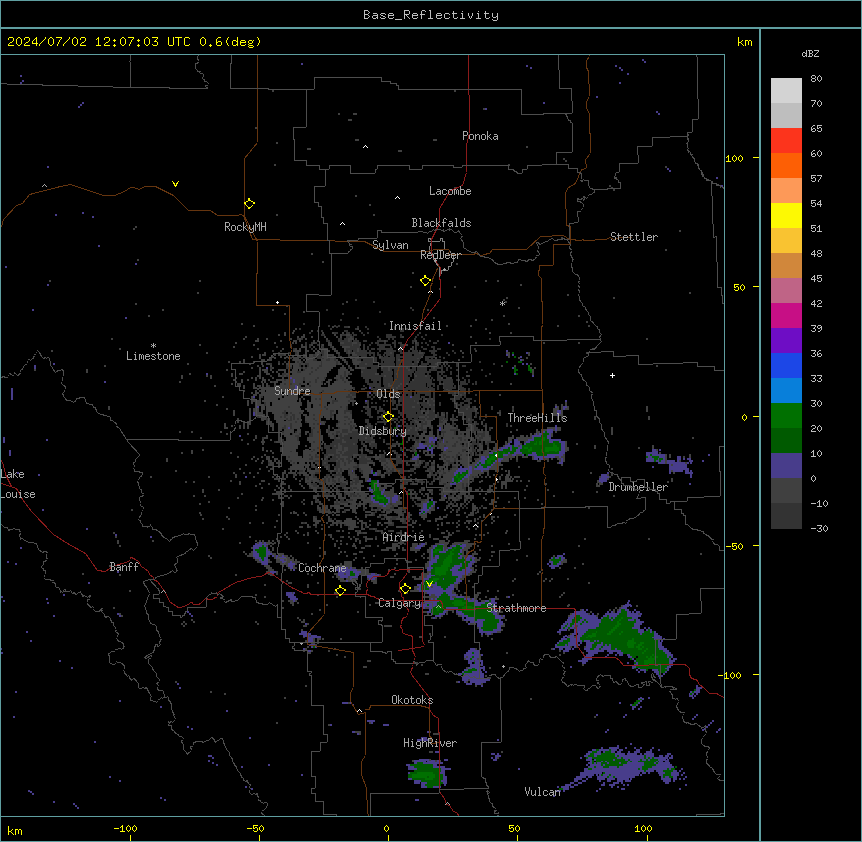Screen dimensions: 862x842
Task: Click the -30 value in the dBZ legend
Action: click(819, 528)
